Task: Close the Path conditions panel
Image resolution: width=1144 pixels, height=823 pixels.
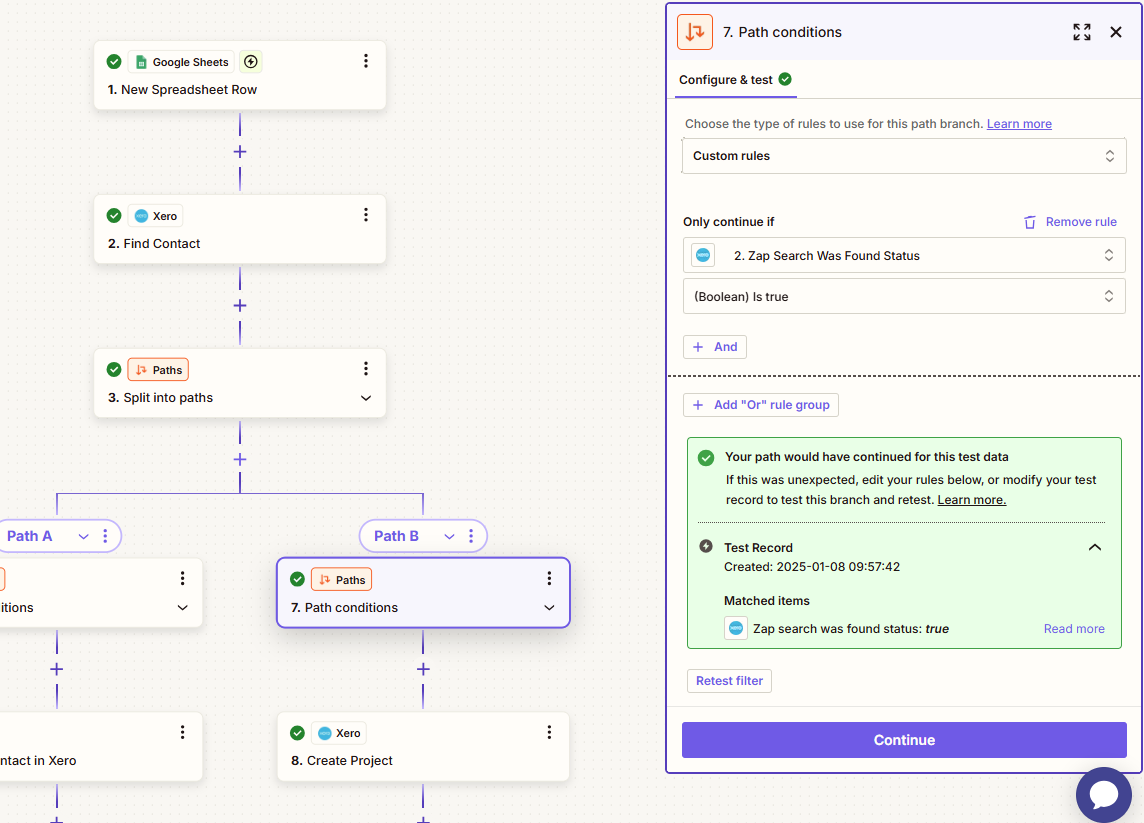Action: tap(1116, 32)
